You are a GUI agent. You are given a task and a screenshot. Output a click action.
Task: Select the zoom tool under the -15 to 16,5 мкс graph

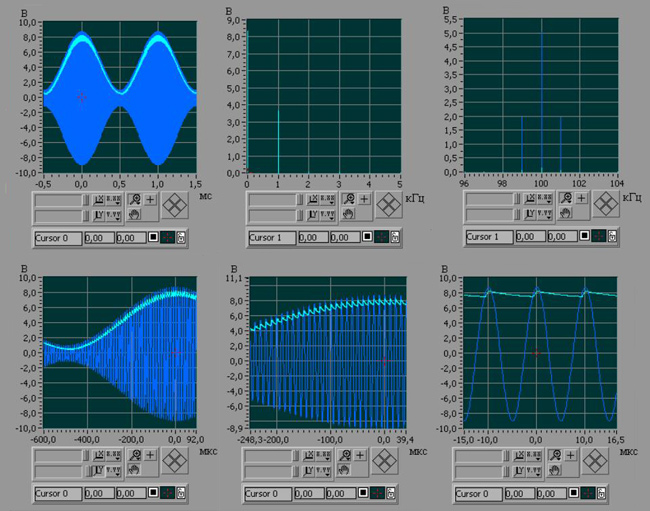pos(555,456)
